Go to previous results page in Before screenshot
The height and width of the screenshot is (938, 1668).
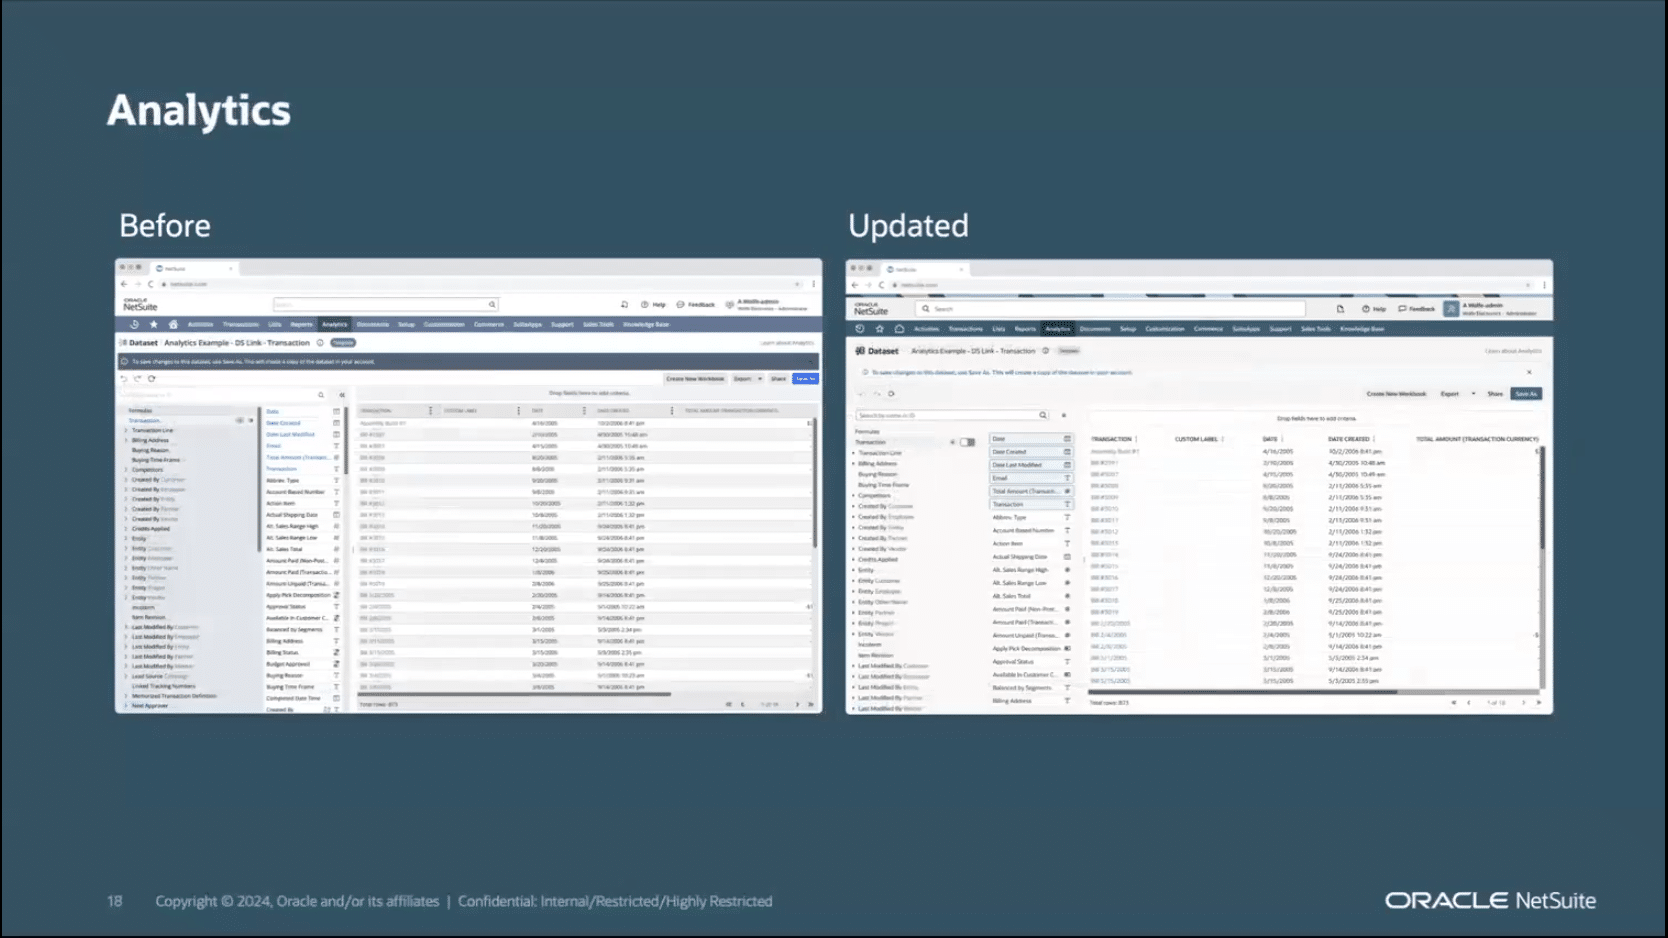click(743, 705)
